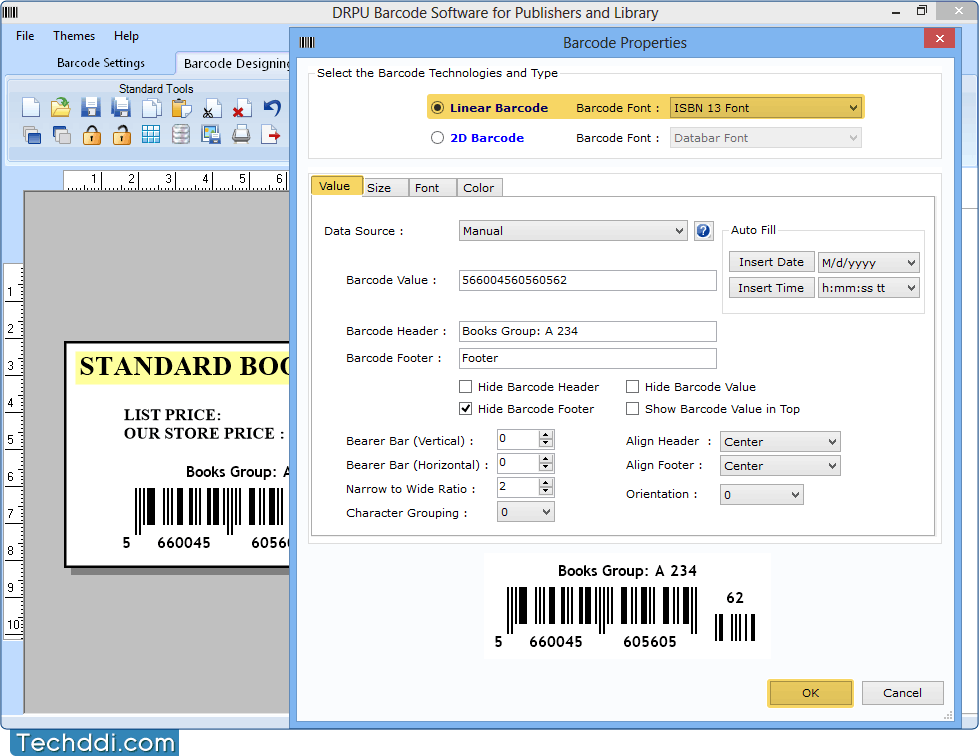Image resolution: width=979 pixels, height=756 pixels.
Task: Switch to the Color tab
Action: coord(479,188)
